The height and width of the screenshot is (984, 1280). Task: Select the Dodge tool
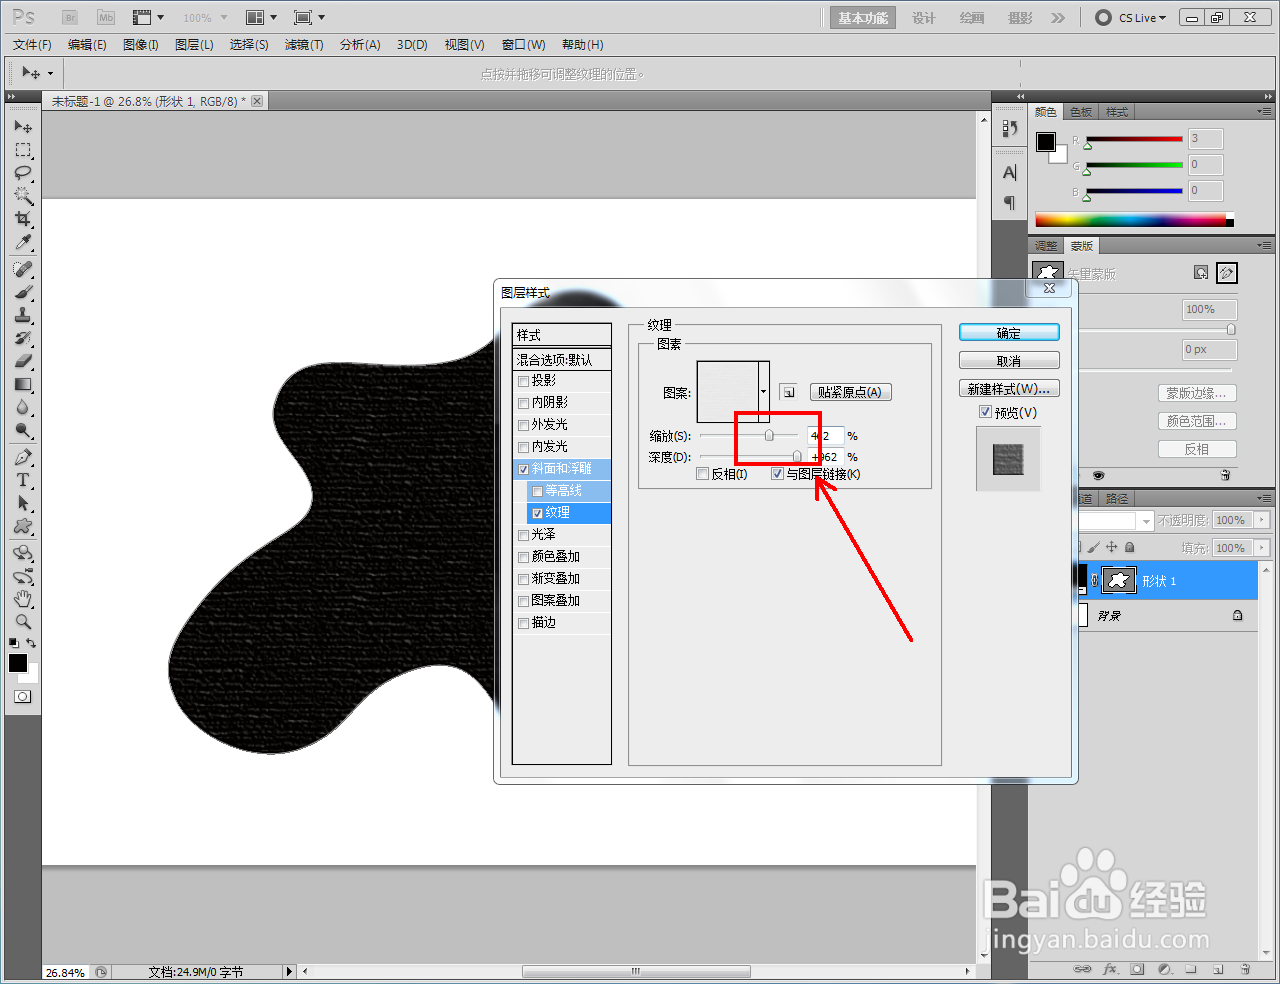[x=23, y=430]
